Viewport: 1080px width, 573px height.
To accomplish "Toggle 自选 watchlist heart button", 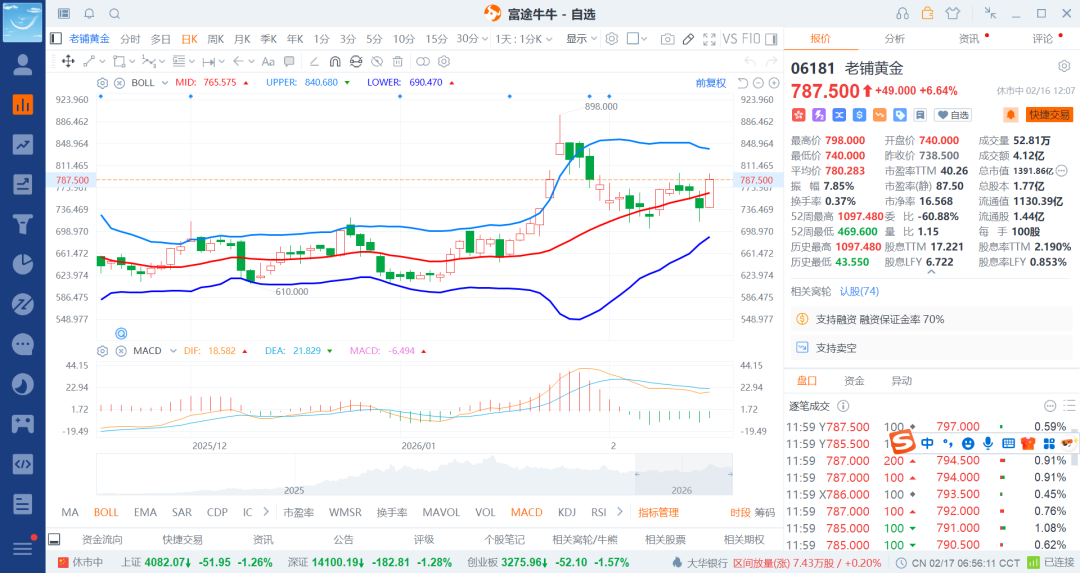I will (x=954, y=115).
